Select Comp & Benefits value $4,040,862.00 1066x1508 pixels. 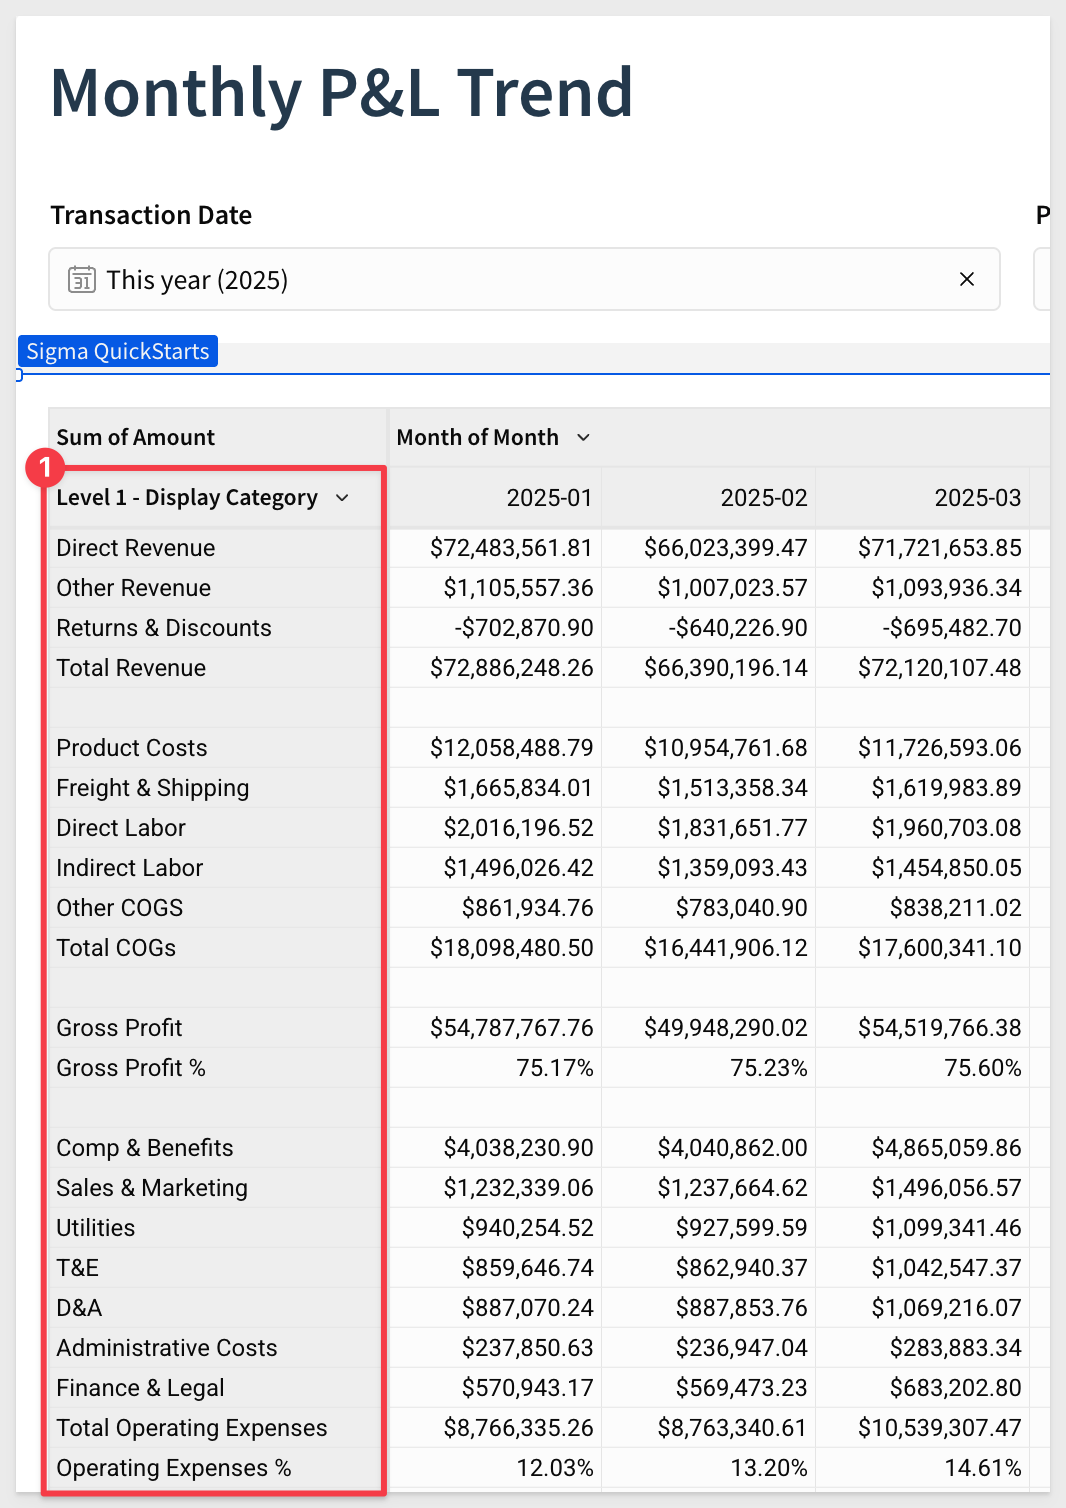tap(733, 1148)
